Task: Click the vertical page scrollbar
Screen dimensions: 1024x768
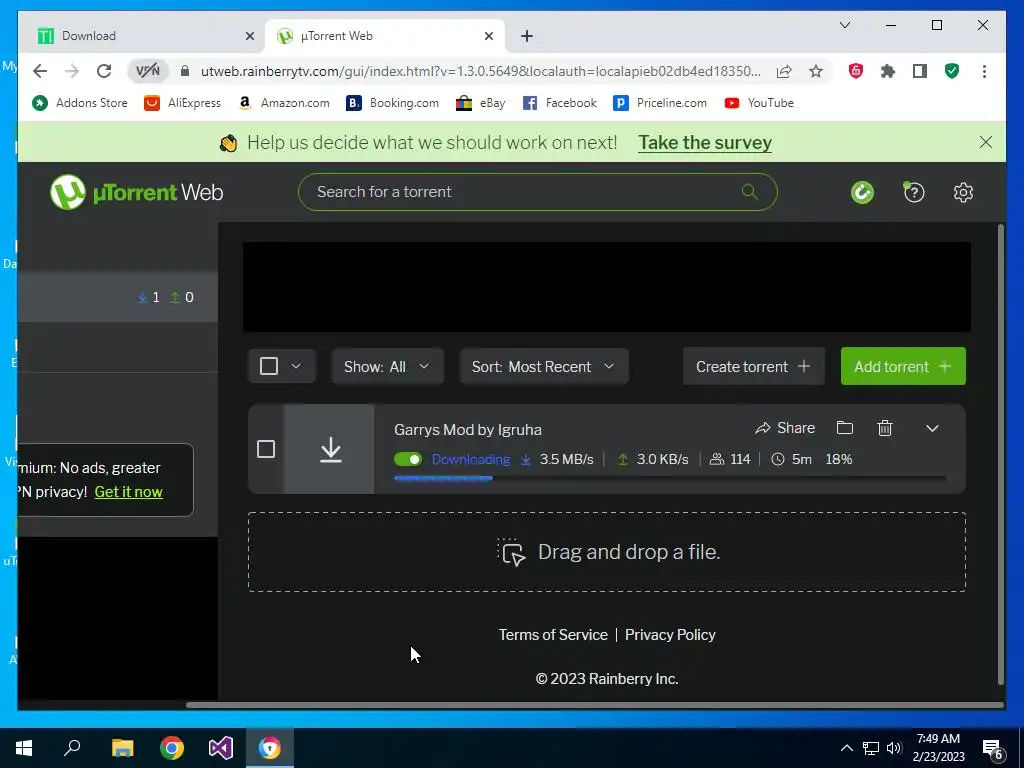Action: click(1000, 454)
